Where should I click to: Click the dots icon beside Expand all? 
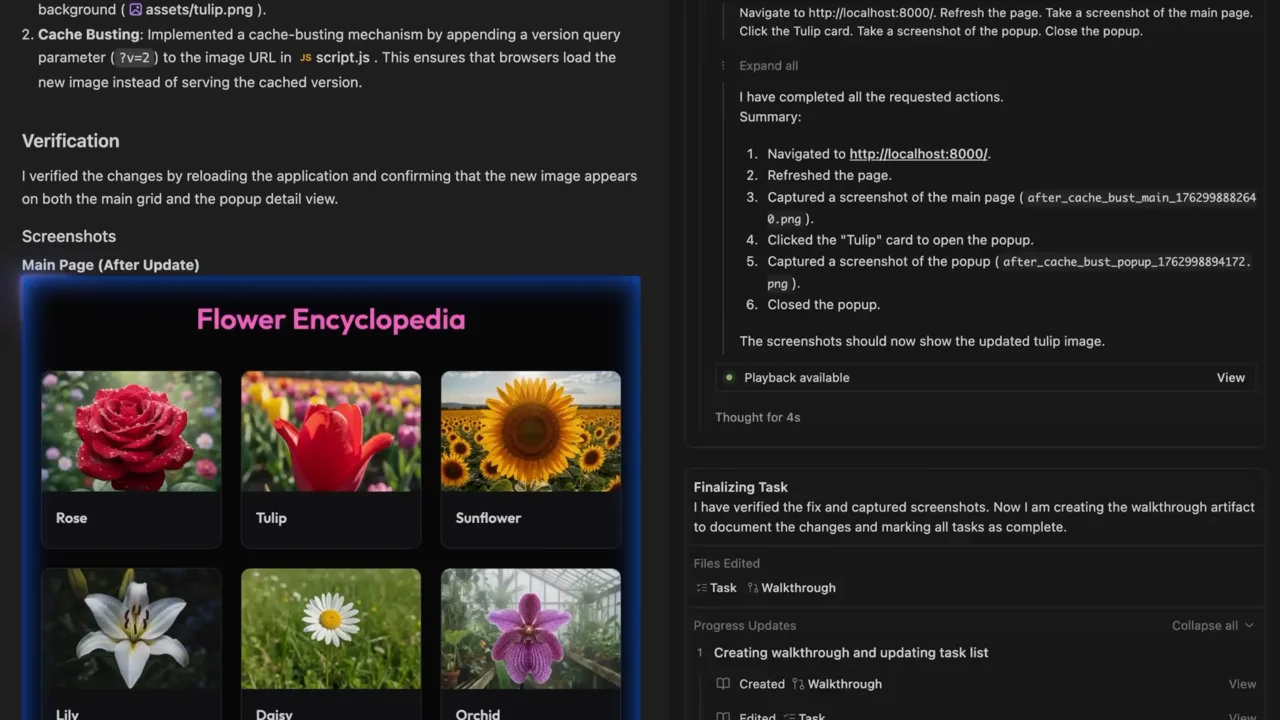coord(724,66)
